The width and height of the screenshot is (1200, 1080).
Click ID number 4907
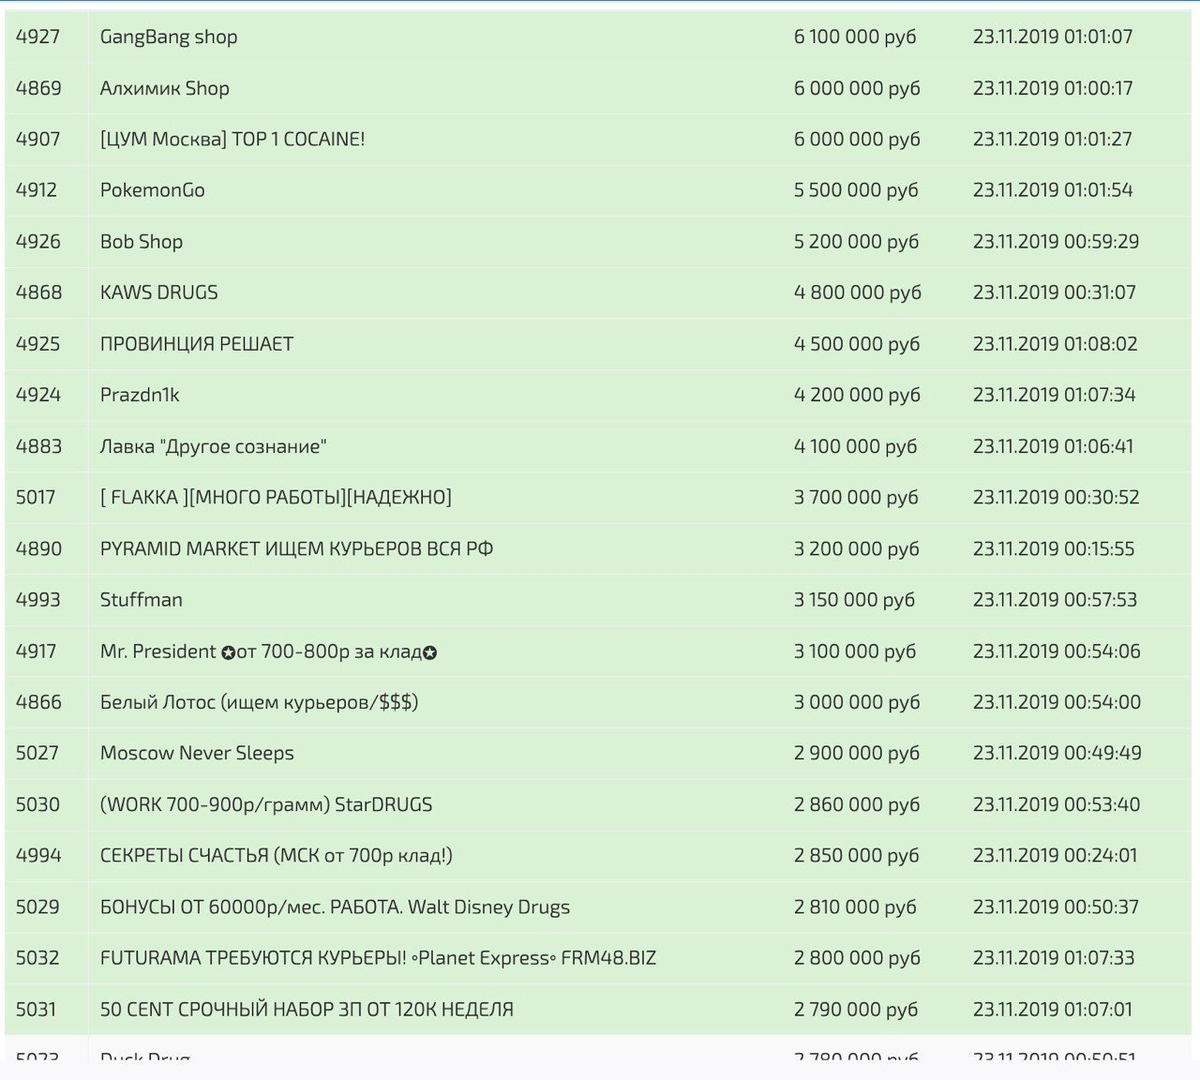pos(38,139)
